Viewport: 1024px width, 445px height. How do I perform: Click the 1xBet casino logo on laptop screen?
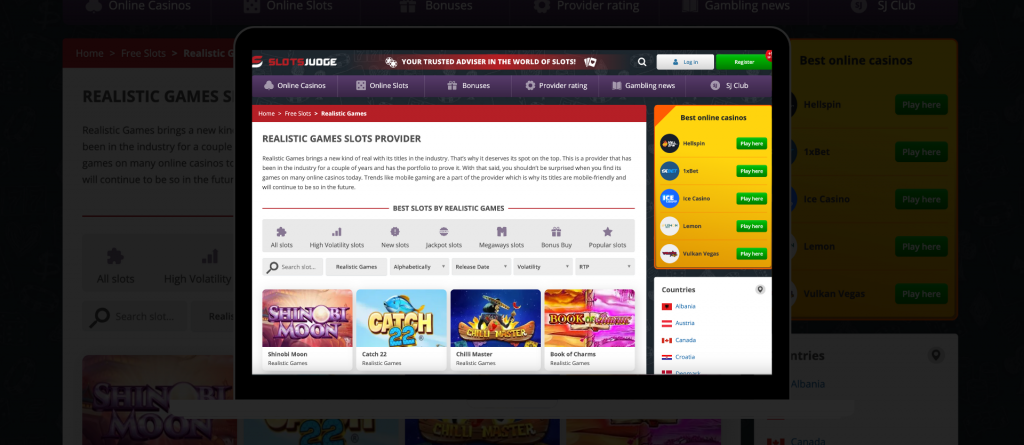[x=669, y=171]
